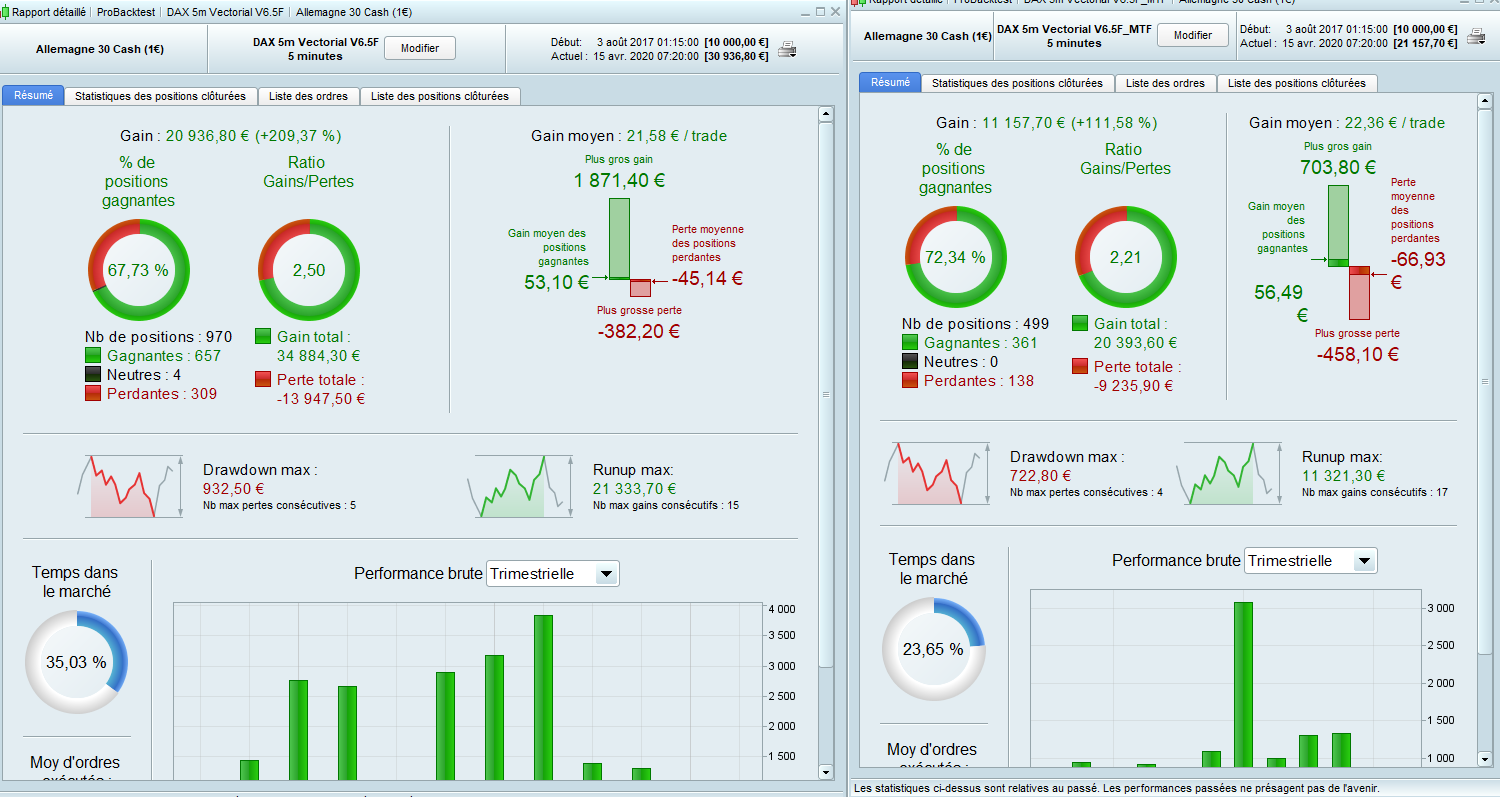Click the Modifier button for DAX 5m Vectorial V6.5F

[x=420, y=48]
